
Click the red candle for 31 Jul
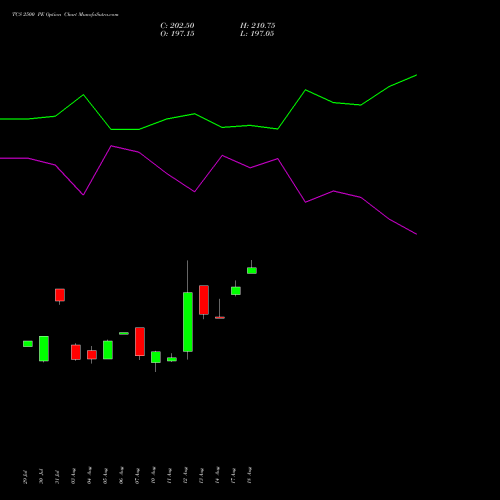60,295
